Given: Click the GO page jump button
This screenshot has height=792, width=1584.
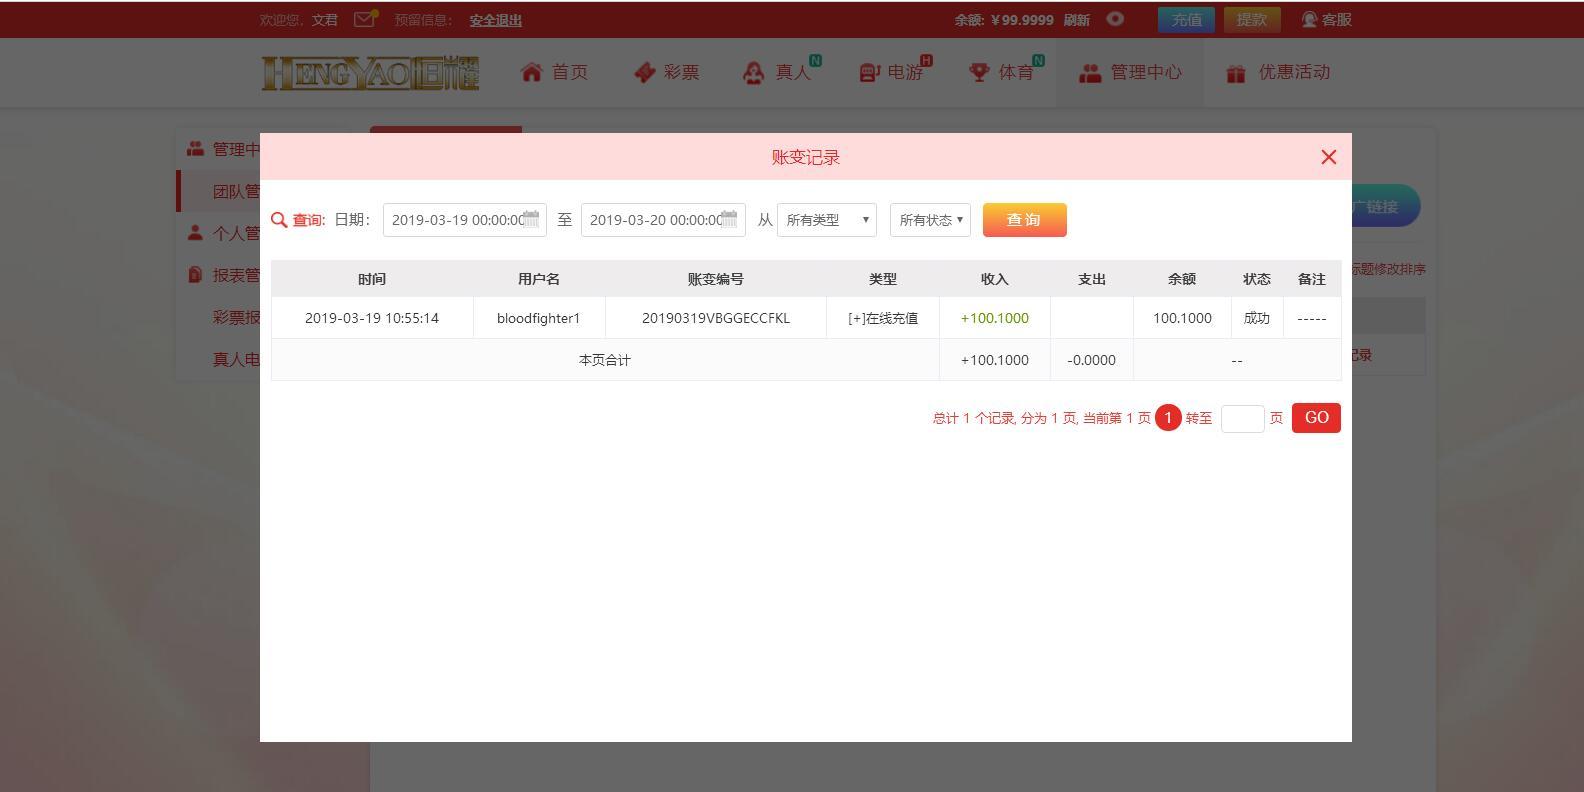Looking at the screenshot, I should (x=1316, y=418).
